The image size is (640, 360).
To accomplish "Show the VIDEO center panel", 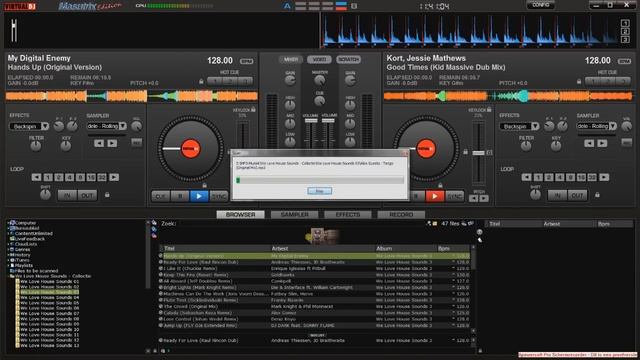I will 319,60.
